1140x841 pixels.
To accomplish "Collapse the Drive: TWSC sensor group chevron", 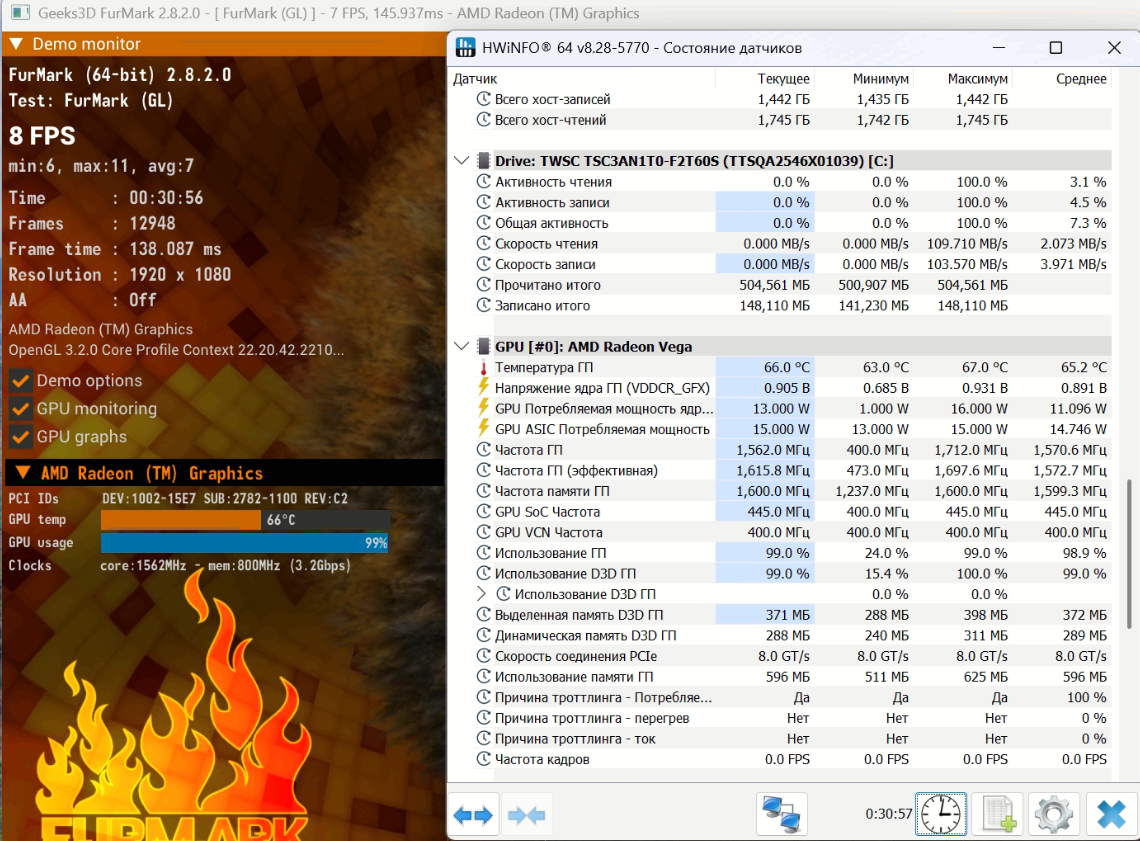I will pyautogui.click(x=461, y=161).
